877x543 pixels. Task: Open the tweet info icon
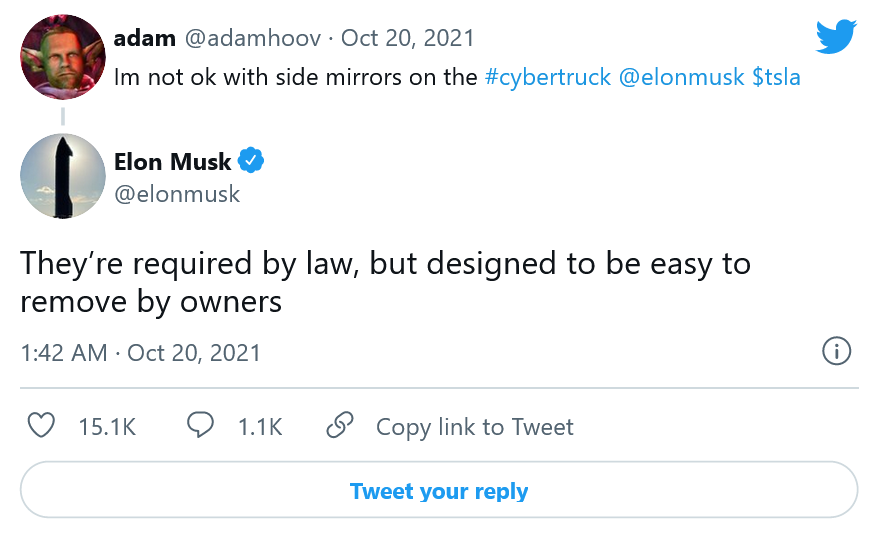point(836,351)
